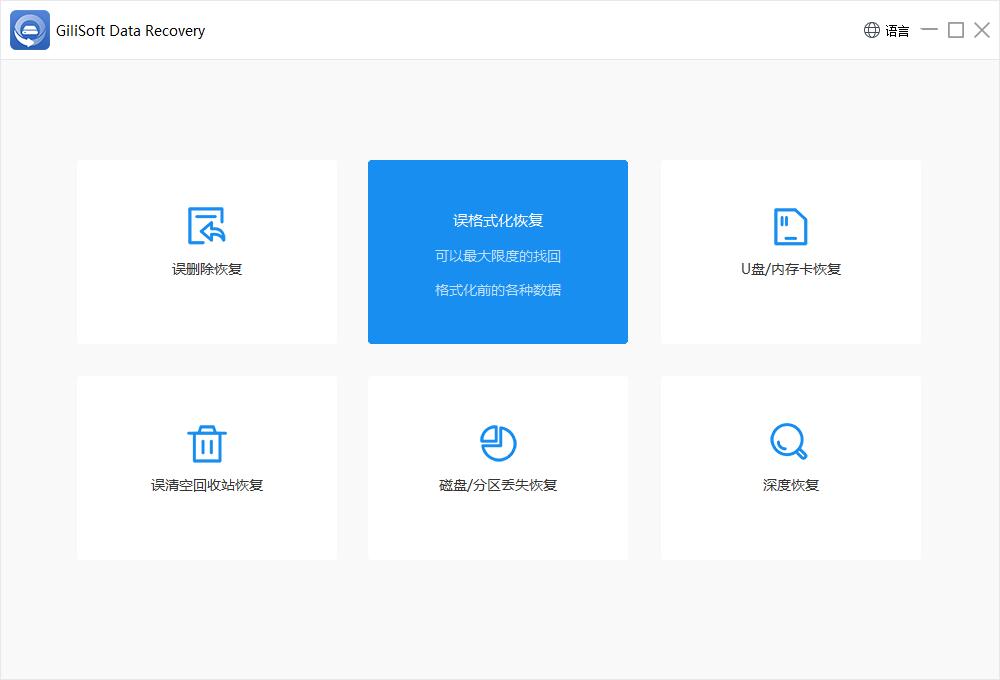
Task: Click the 误删除恢复 arrow-box icon
Action: 207,226
